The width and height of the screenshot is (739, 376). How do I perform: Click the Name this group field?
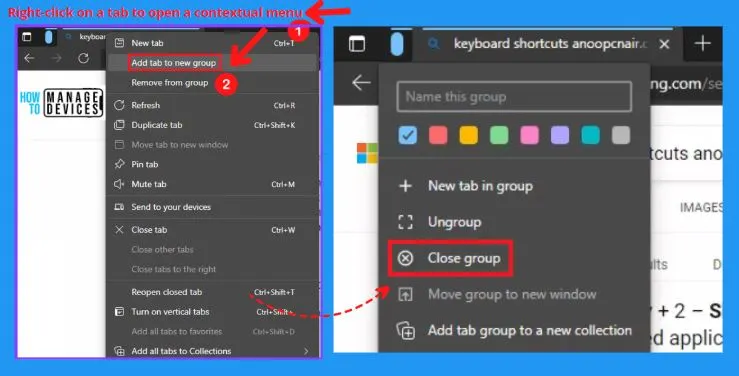pyautogui.click(x=514, y=97)
